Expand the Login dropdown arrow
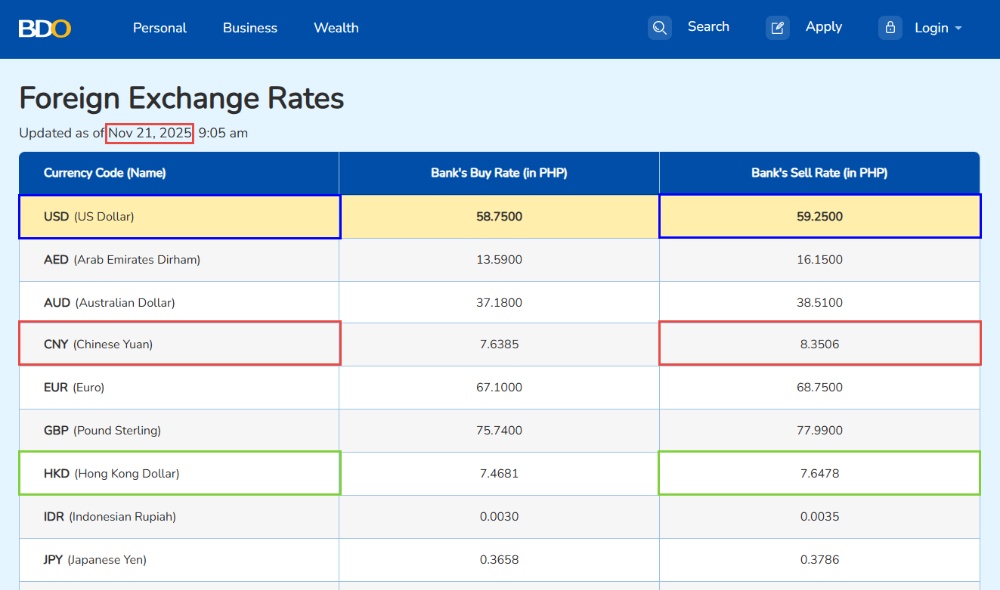The height and width of the screenshot is (590, 1000). [958, 28]
